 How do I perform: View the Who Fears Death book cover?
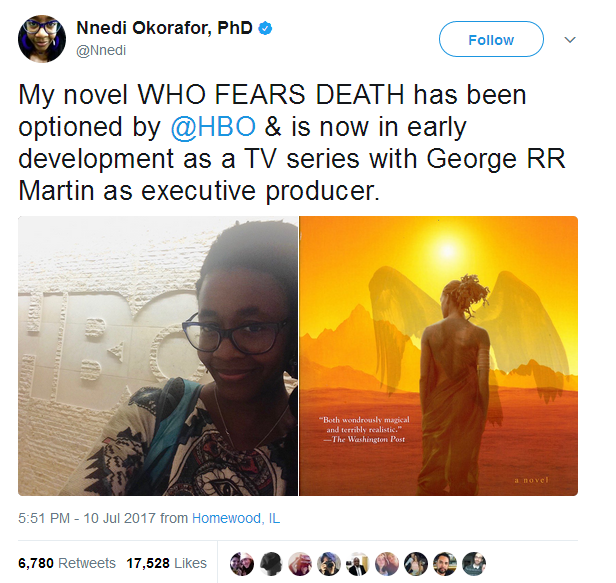click(x=438, y=356)
